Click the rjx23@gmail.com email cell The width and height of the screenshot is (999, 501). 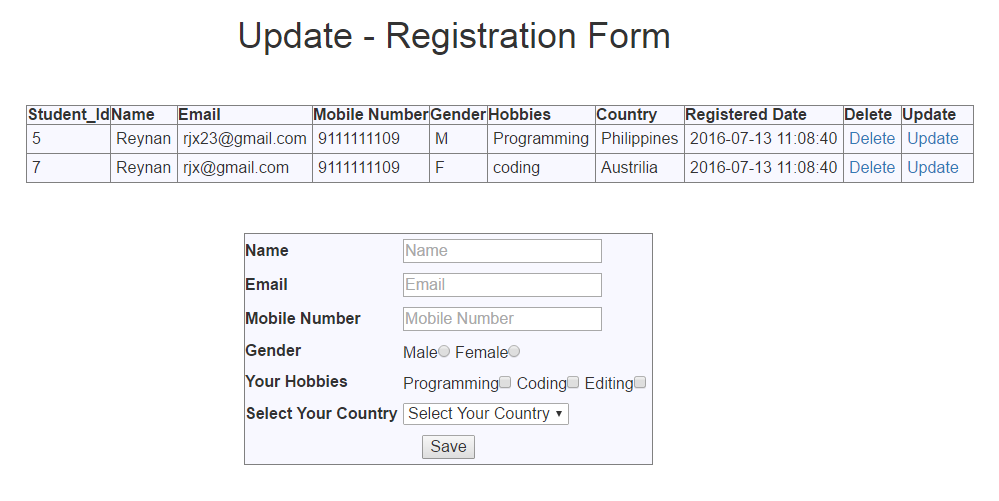[x=245, y=139]
